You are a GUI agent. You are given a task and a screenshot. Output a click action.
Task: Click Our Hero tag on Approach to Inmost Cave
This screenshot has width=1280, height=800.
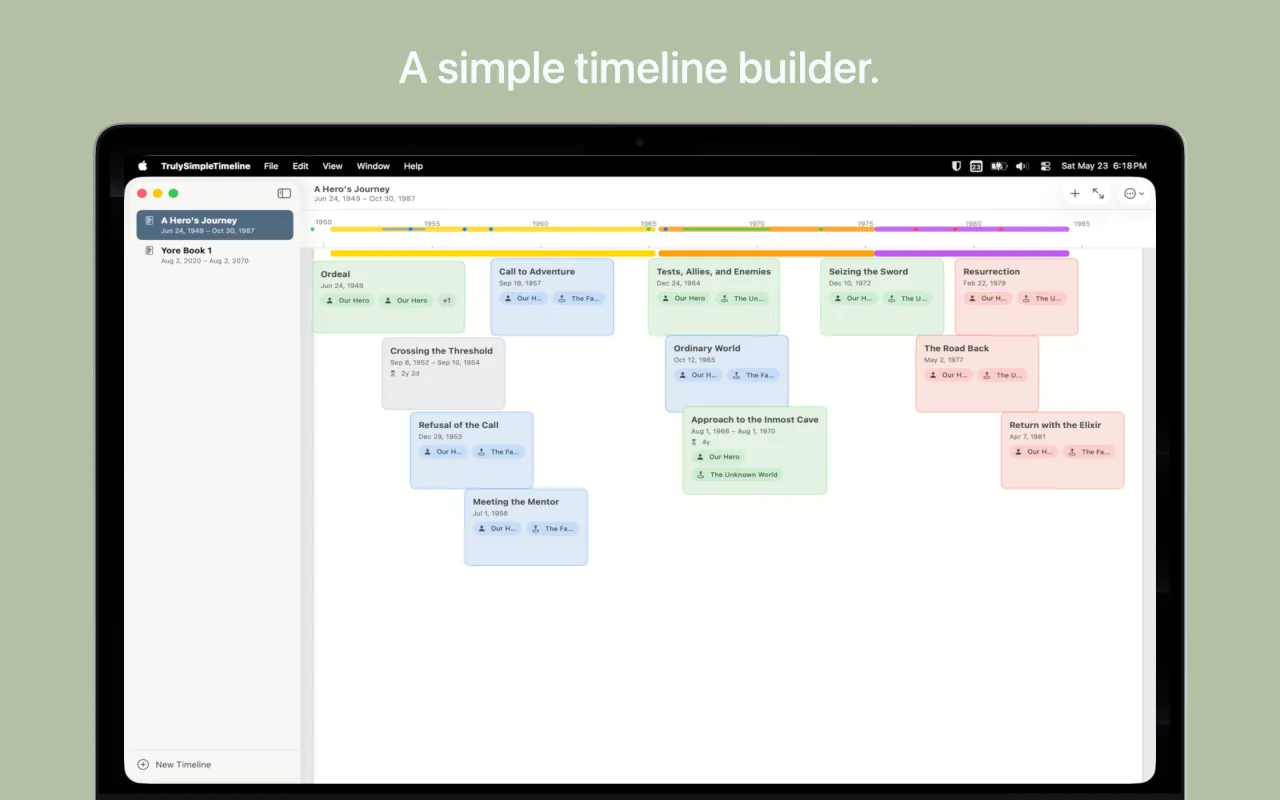tap(718, 456)
